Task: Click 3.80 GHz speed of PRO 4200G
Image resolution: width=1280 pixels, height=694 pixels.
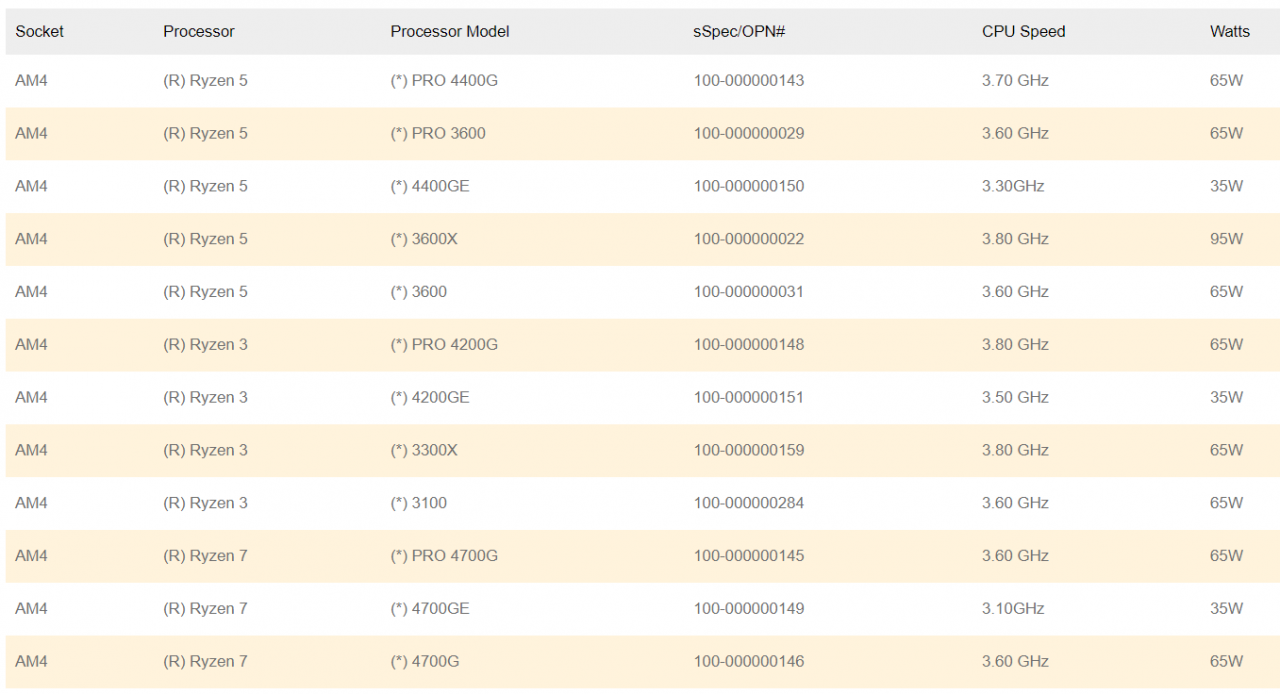Action: tap(1015, 345)
